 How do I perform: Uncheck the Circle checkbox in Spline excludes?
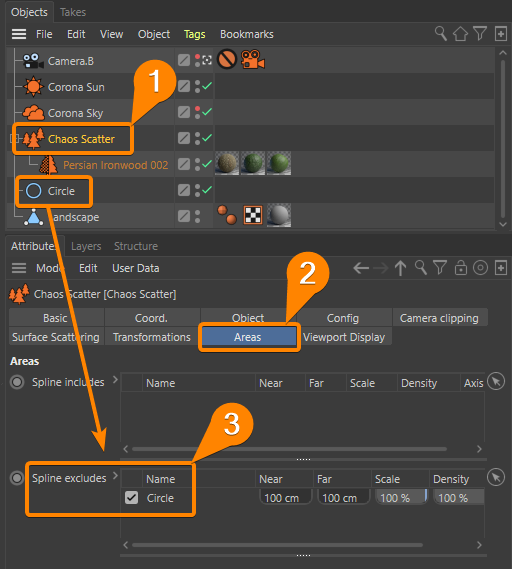[131, 498]
